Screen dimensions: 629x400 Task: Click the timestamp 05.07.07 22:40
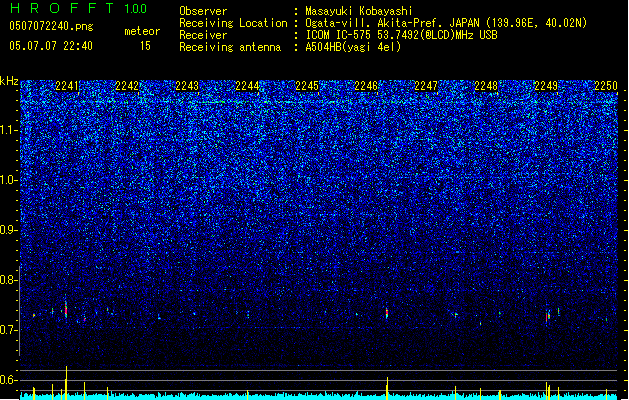coord(51,46)
